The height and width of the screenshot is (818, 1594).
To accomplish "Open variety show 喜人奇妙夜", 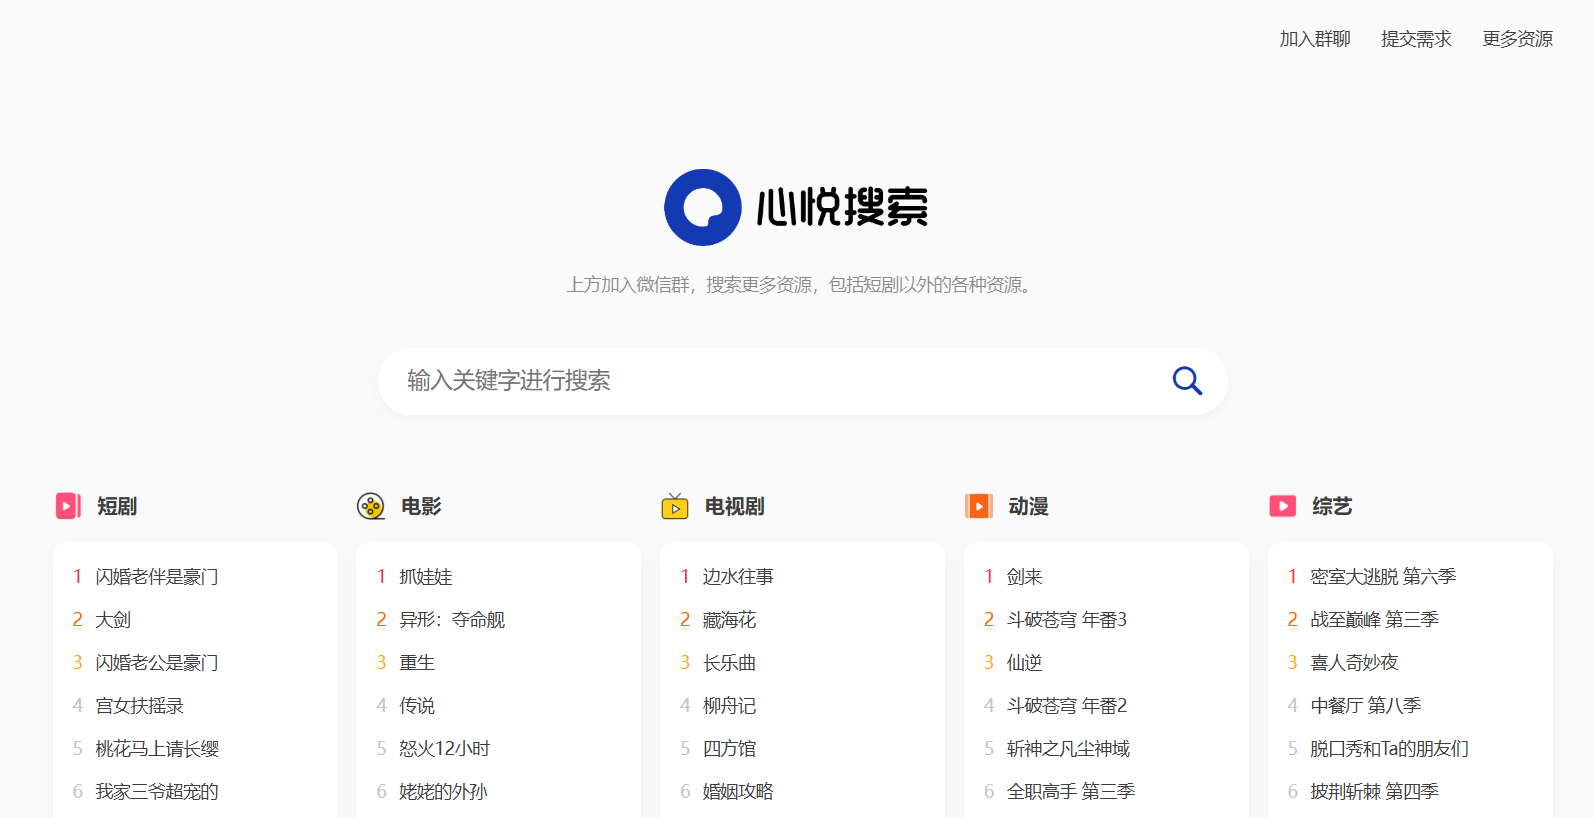I will (x=1354, y=663).
